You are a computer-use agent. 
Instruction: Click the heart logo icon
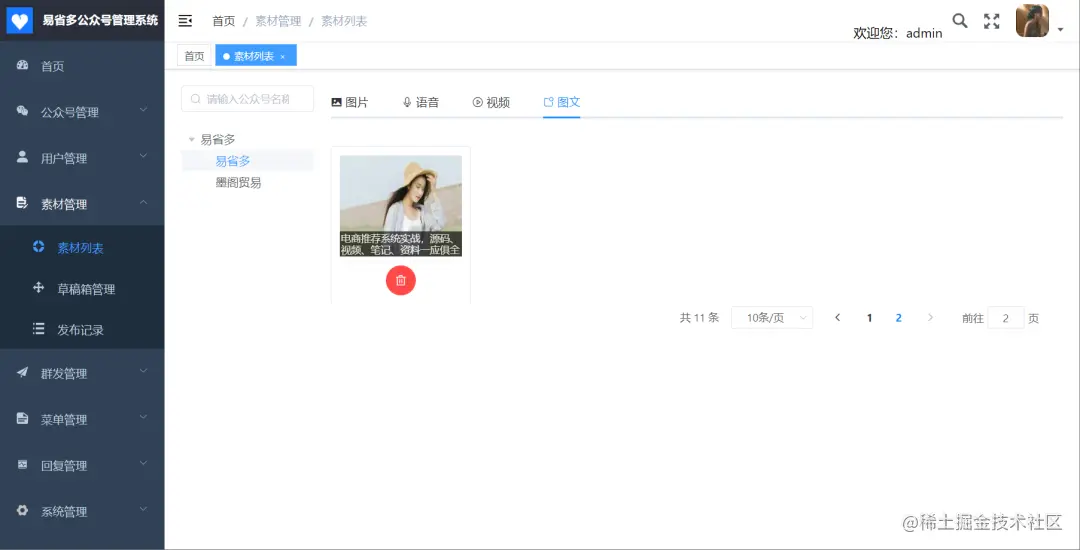(20, 21)
